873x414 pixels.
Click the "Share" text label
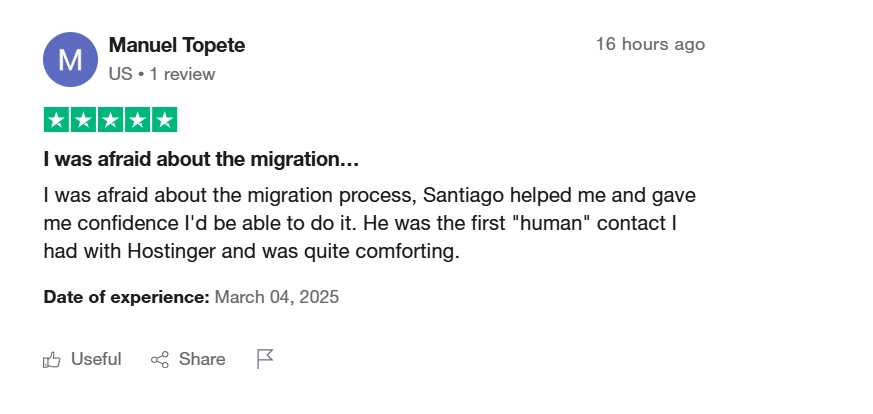202,359
